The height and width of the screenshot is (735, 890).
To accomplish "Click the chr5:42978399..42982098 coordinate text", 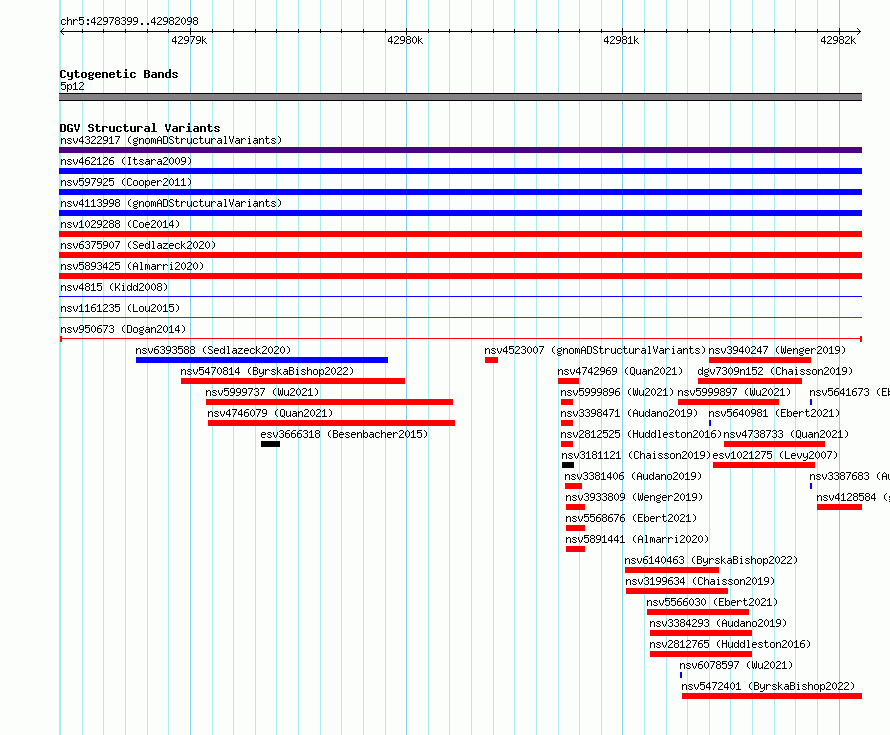I will tap(129, 21).
